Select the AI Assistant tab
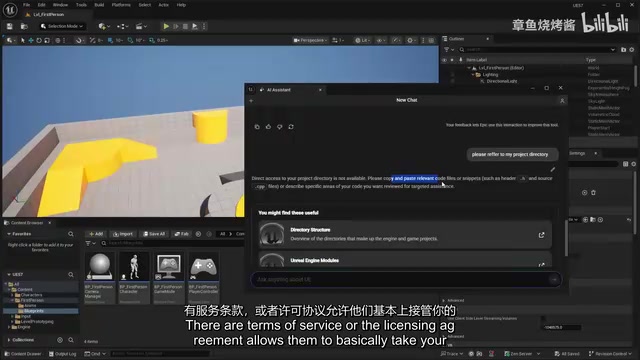This screenshot has height=360, width=640. [279, 90]
